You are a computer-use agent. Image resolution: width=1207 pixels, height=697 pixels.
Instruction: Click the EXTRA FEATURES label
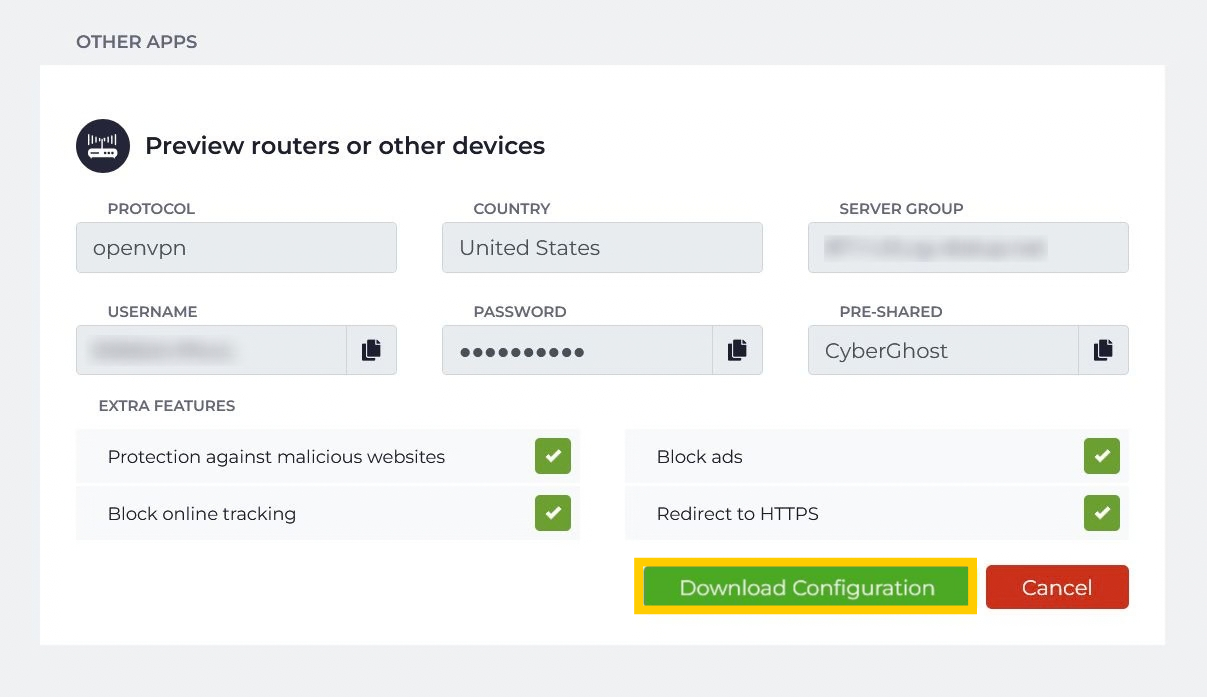[167, 406]
